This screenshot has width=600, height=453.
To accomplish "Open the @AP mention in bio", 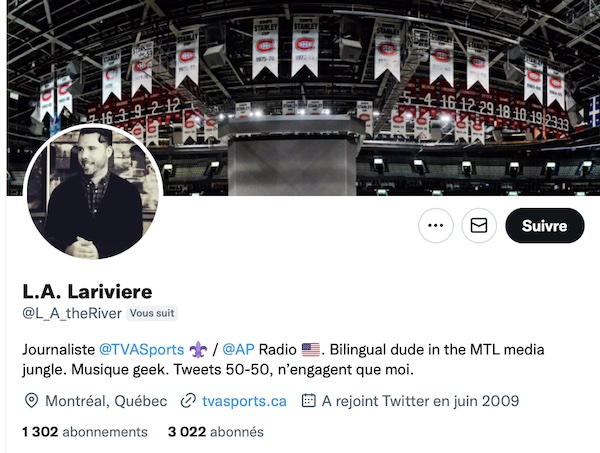I will tap(238, 350).
